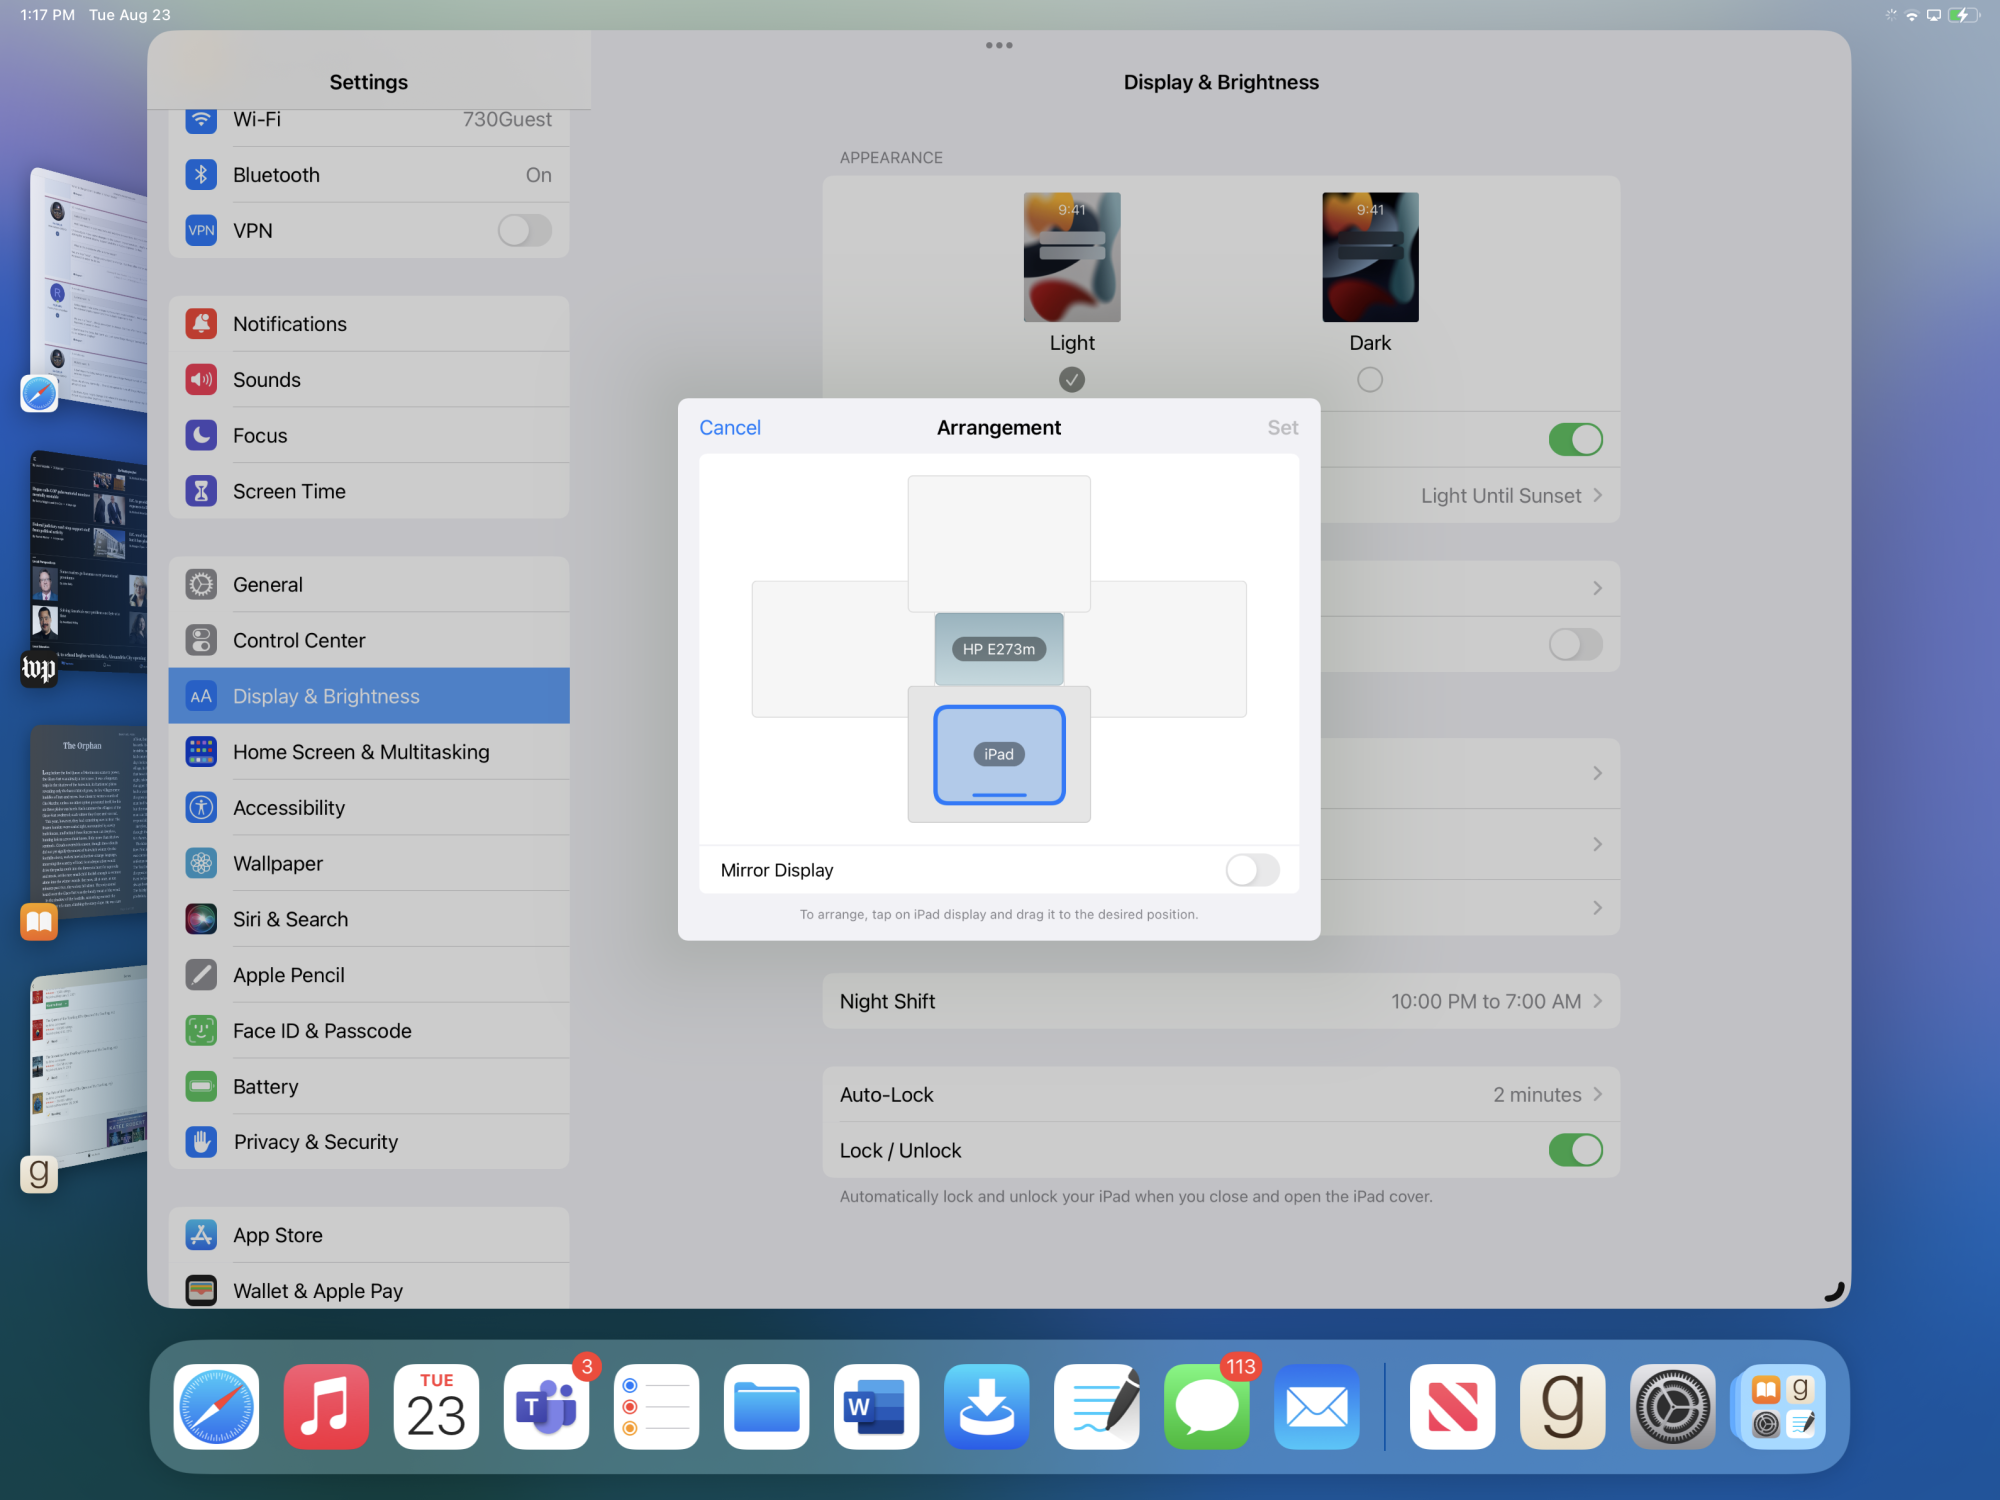
Task: Open Light Until Sunset options
Action: point(1510,496)
